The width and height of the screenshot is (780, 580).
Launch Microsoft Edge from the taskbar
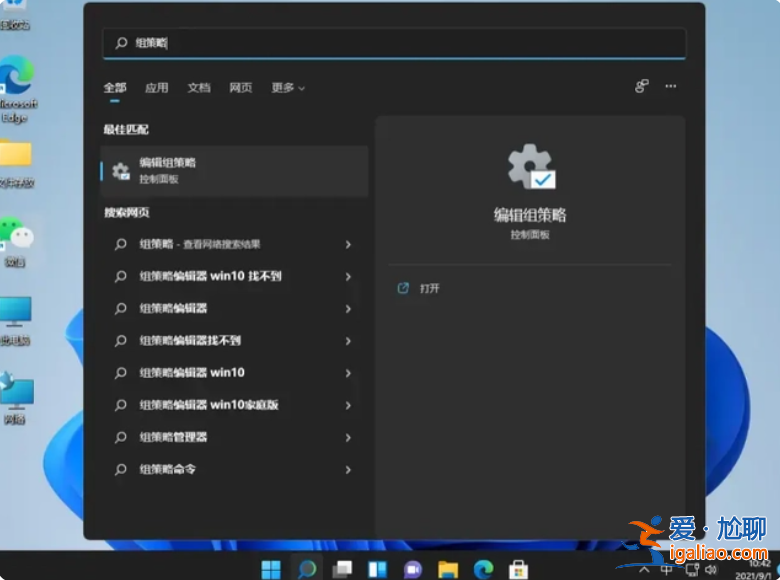[x=484, y=569]
